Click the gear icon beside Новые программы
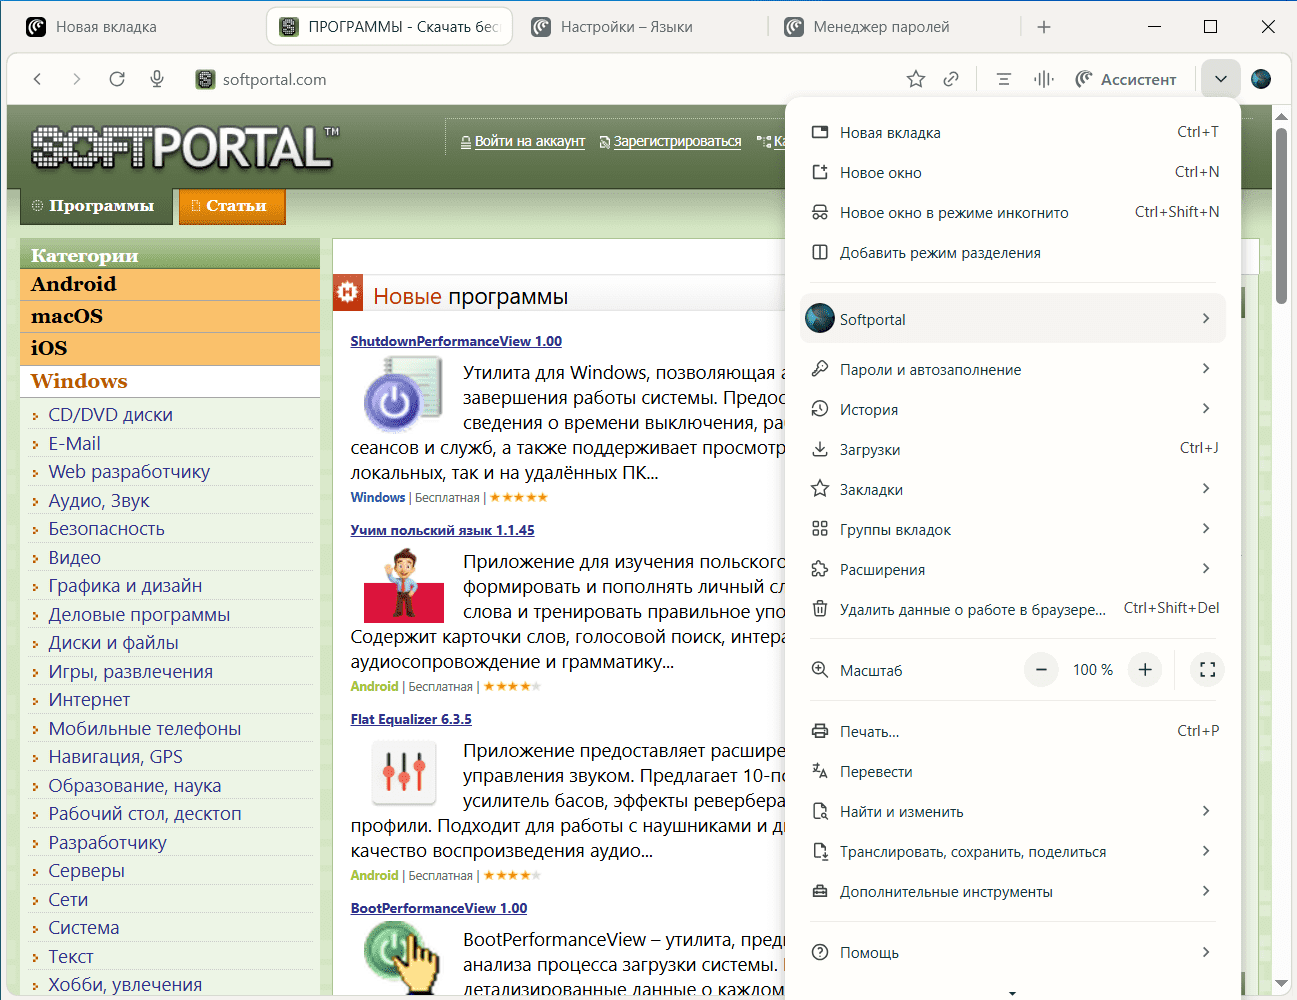The image size is (1297, 1000). 347,291
